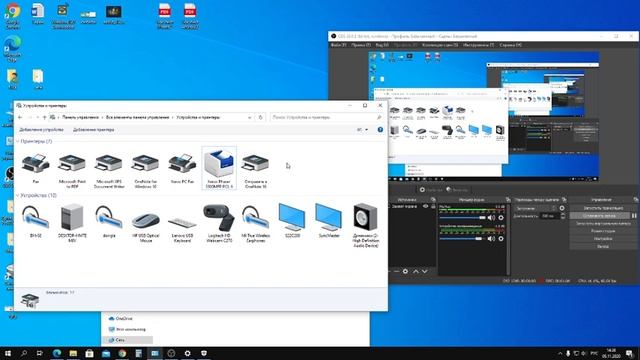Mute the first OBS mixer channel

(491, 218)
